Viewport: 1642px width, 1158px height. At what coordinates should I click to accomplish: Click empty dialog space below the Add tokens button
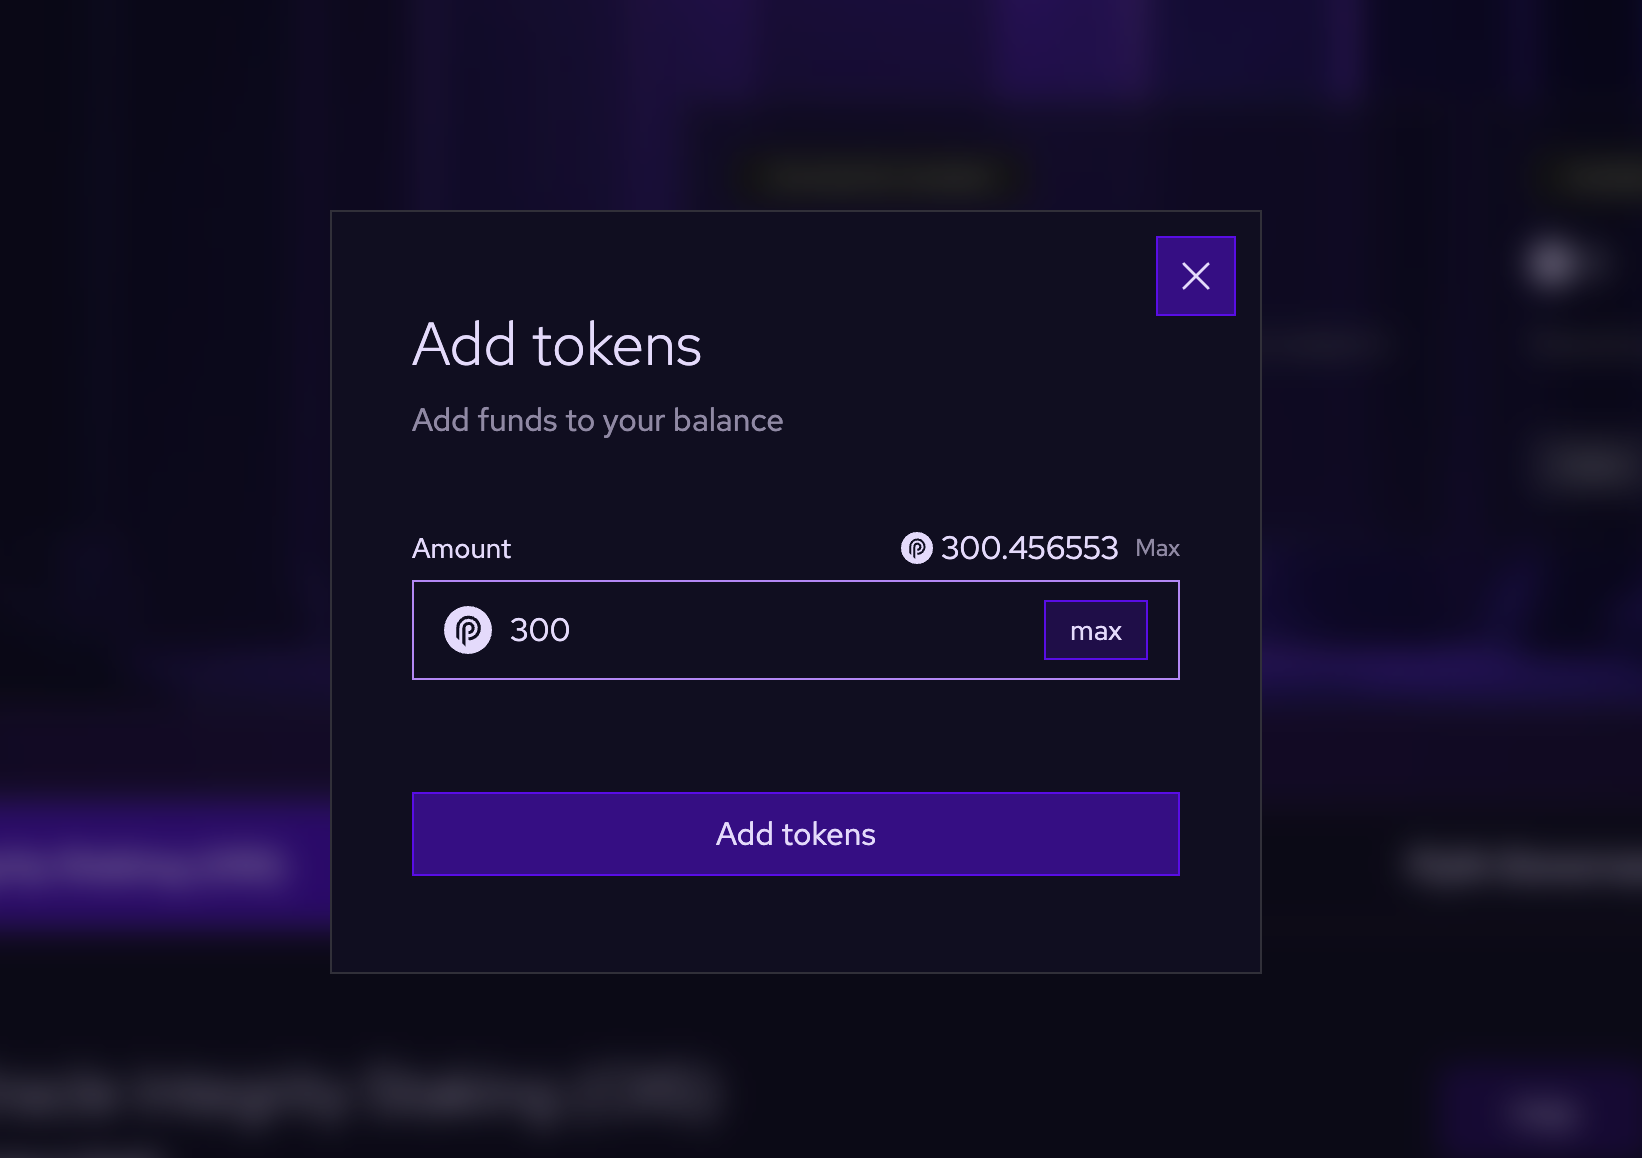coord(795,925)
